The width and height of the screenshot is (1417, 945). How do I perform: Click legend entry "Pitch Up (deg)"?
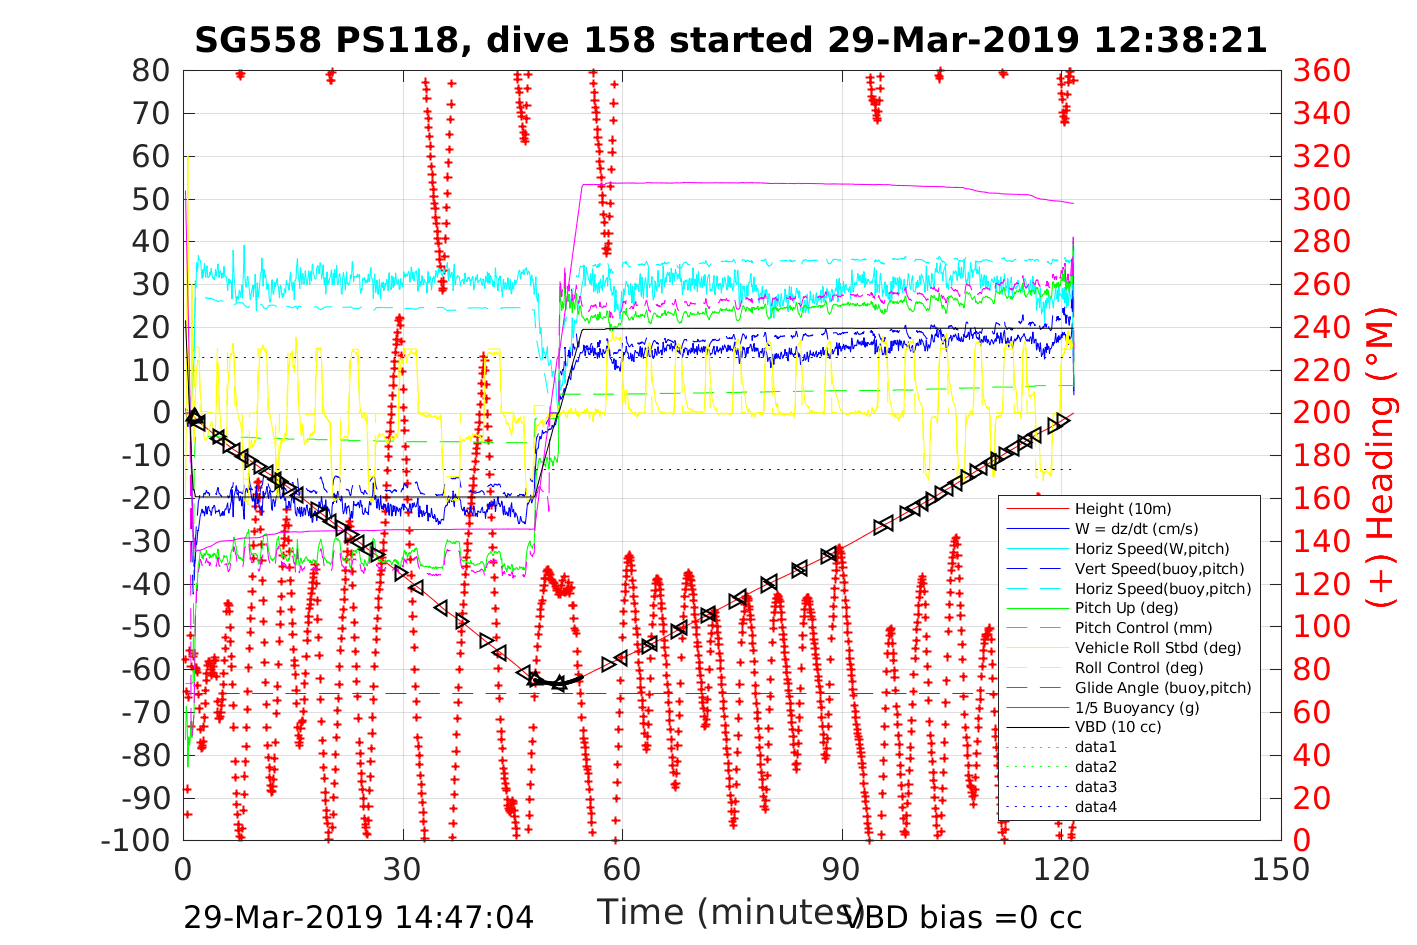click(1127, 608)
